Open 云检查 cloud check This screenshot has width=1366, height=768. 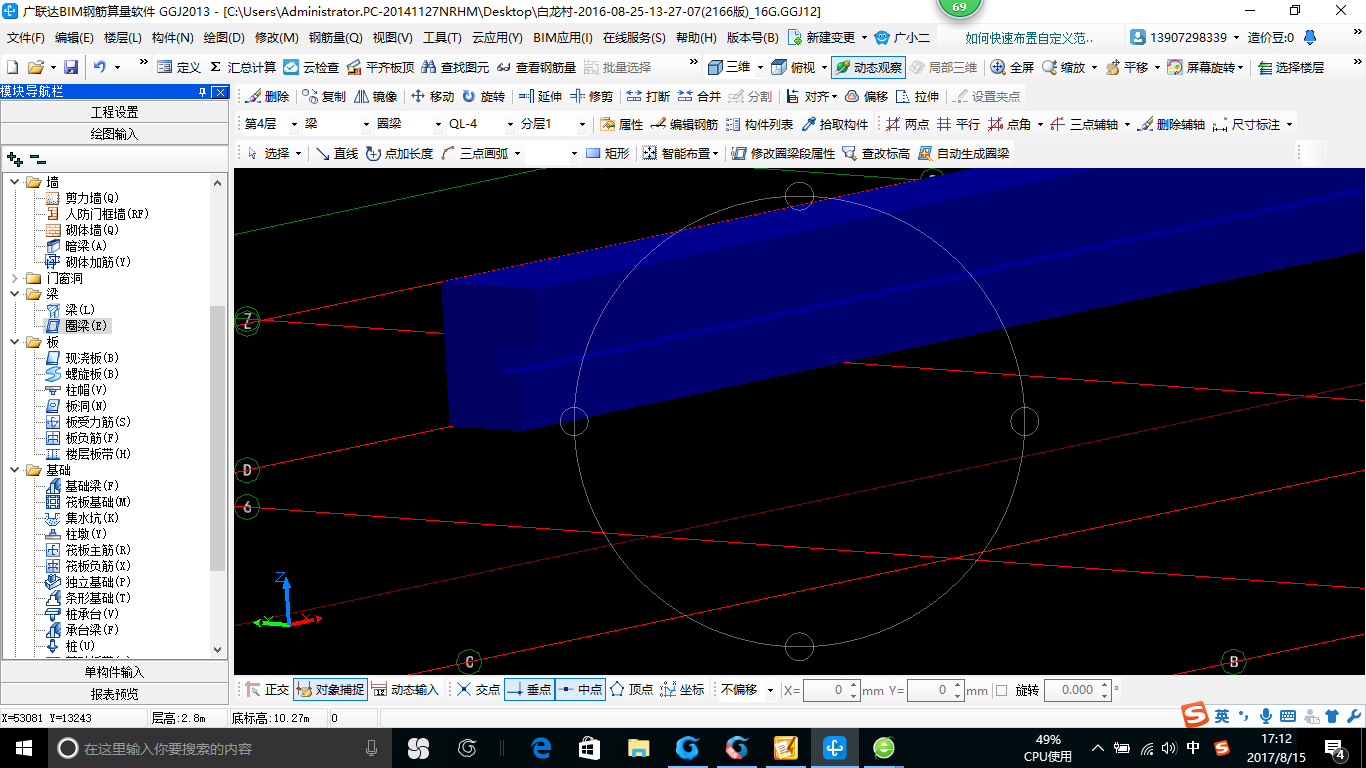(311, 67)
